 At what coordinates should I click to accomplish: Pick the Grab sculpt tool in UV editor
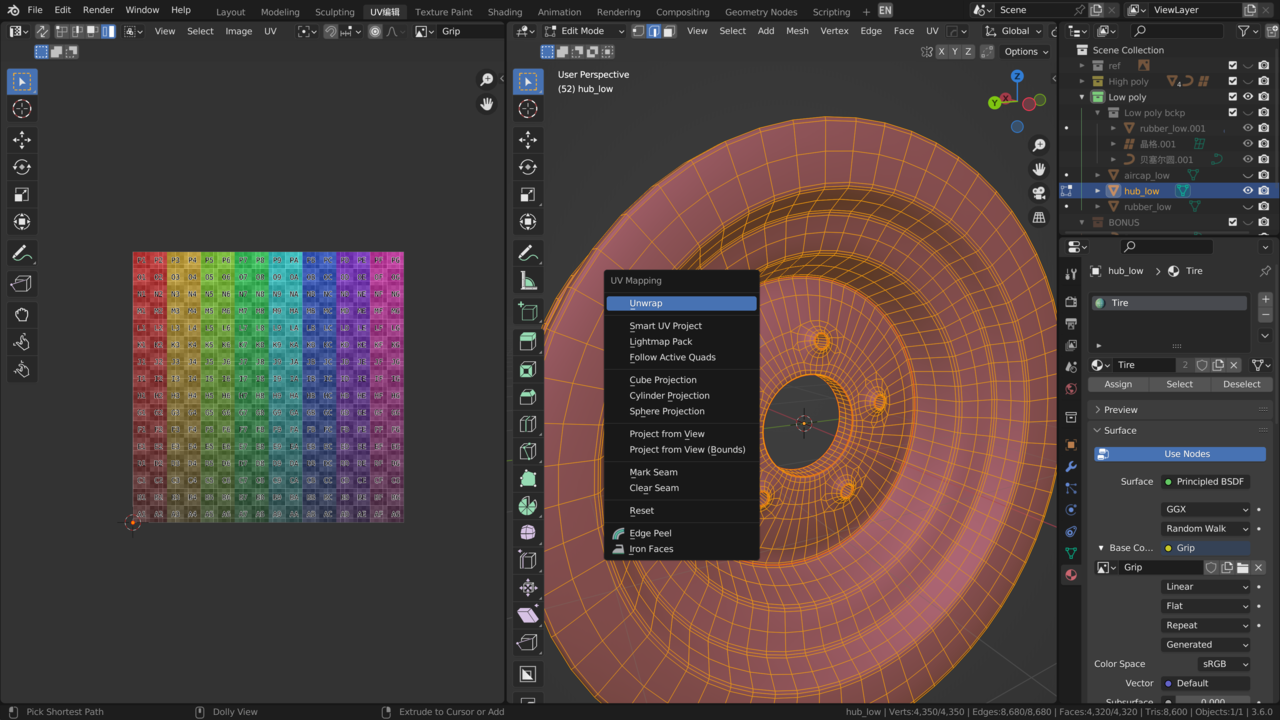[x=22, y=314]
